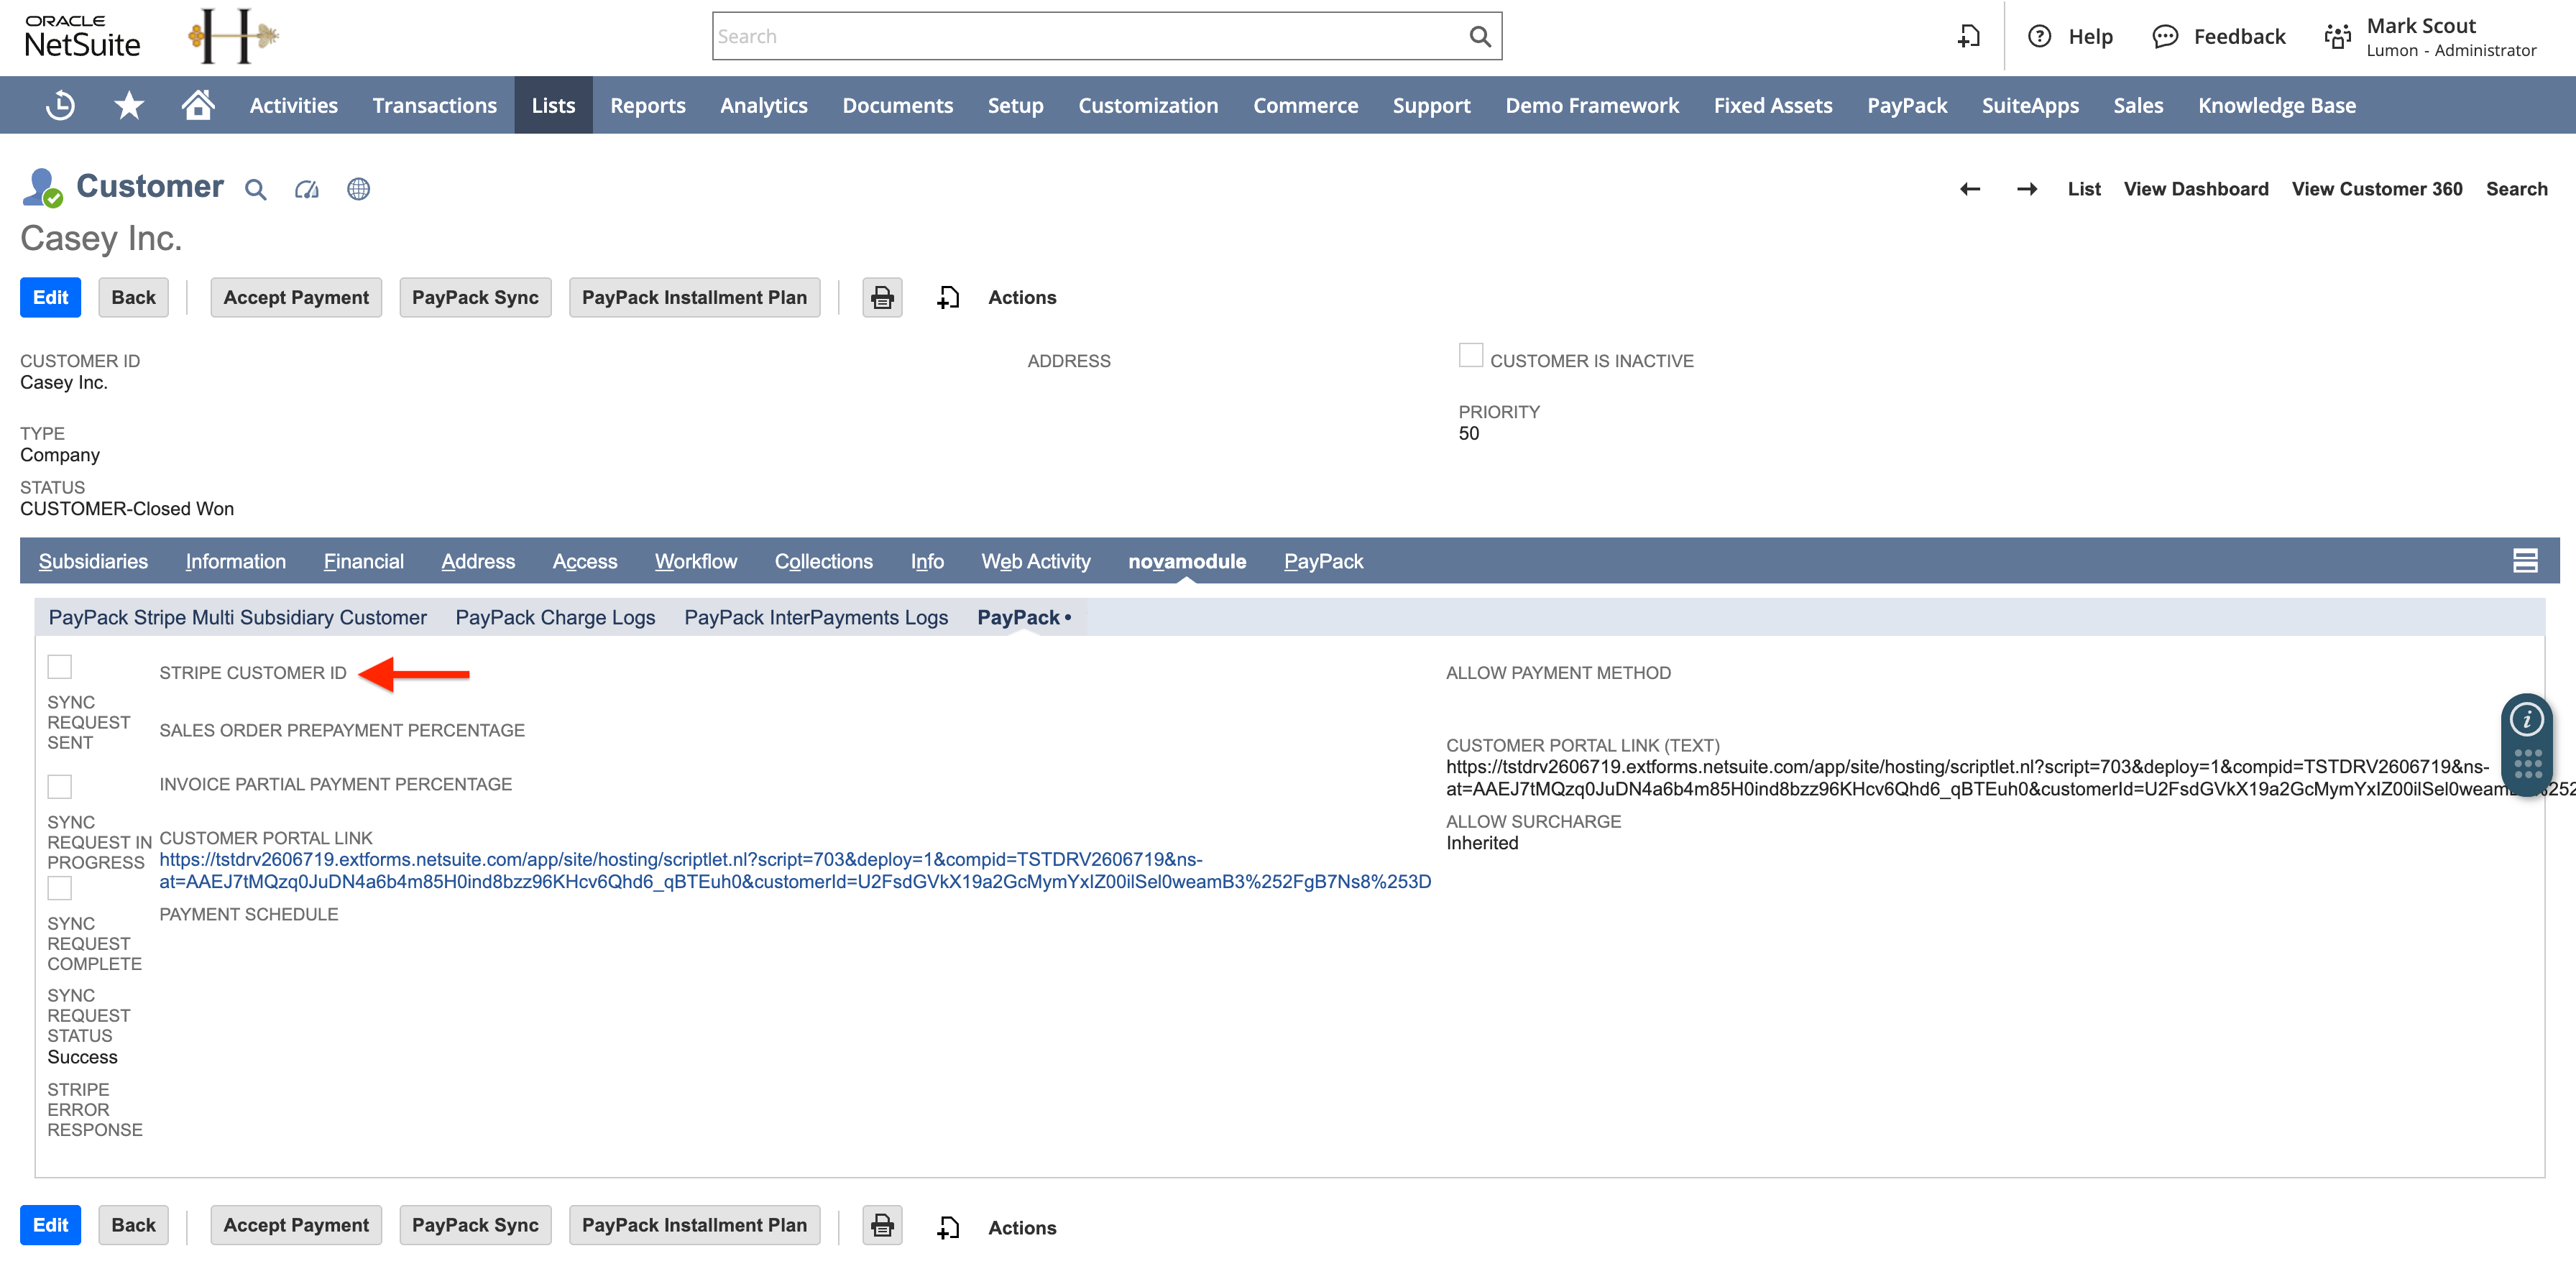Screen dimensions: 2576x1279
Task: Click the global search magnifier icon
Action: 1480,35
